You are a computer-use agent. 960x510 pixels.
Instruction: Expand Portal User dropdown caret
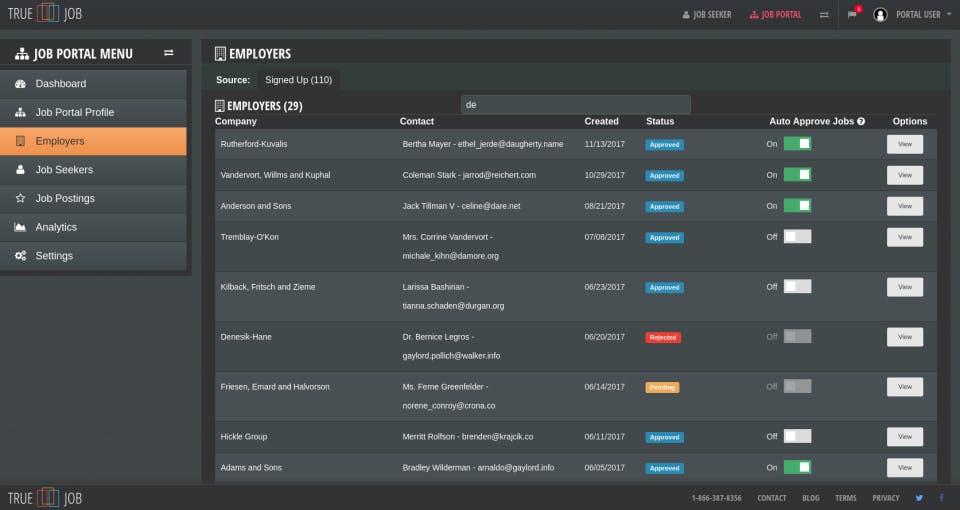point(949,14)
